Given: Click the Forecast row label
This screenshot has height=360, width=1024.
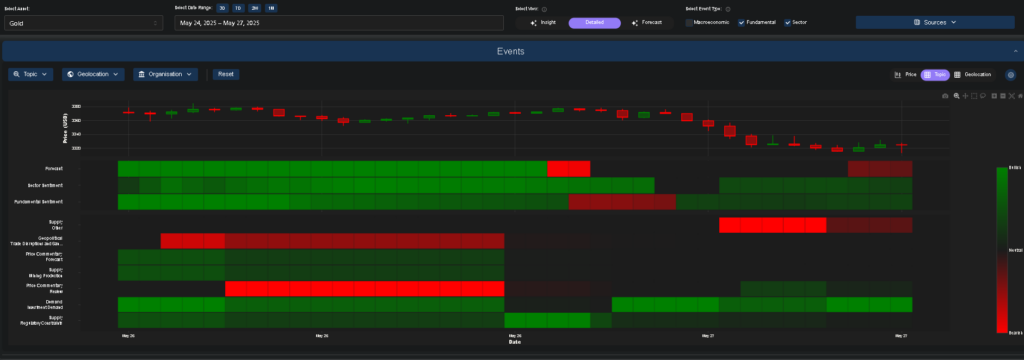Looking at the screenshot, I should point(54,169).
